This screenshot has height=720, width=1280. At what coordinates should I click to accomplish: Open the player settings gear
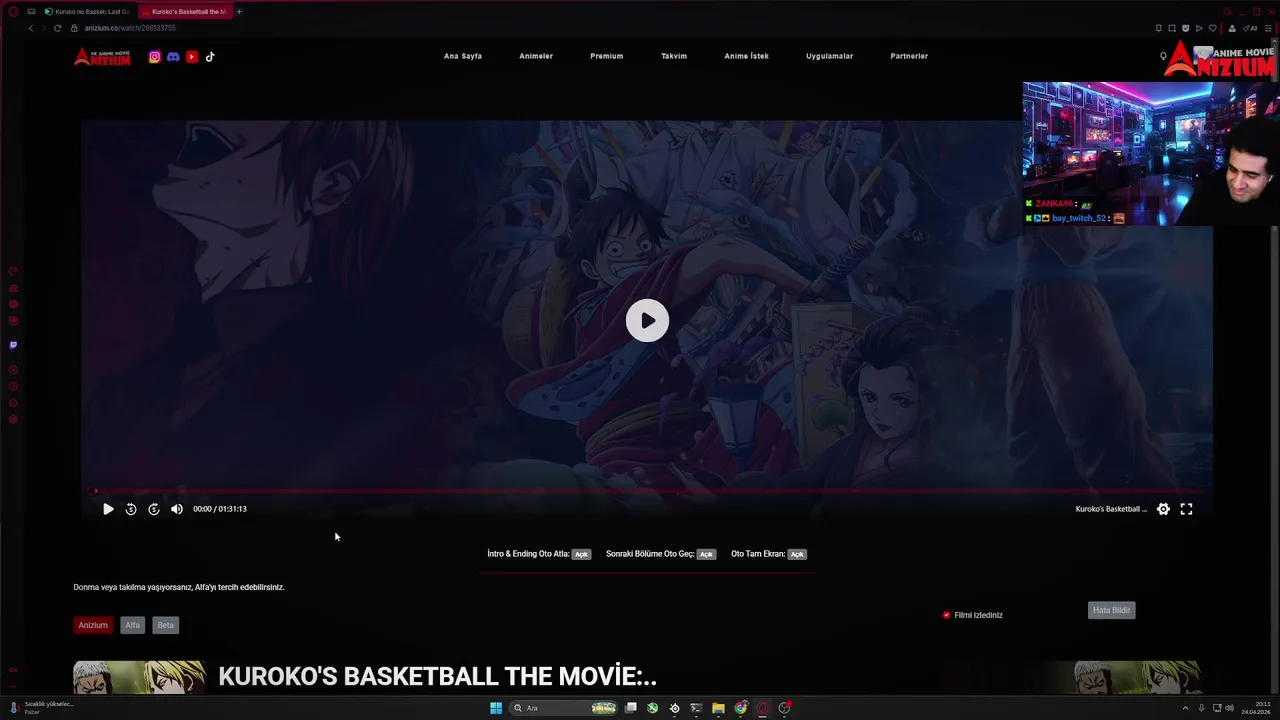[1163, 509]
